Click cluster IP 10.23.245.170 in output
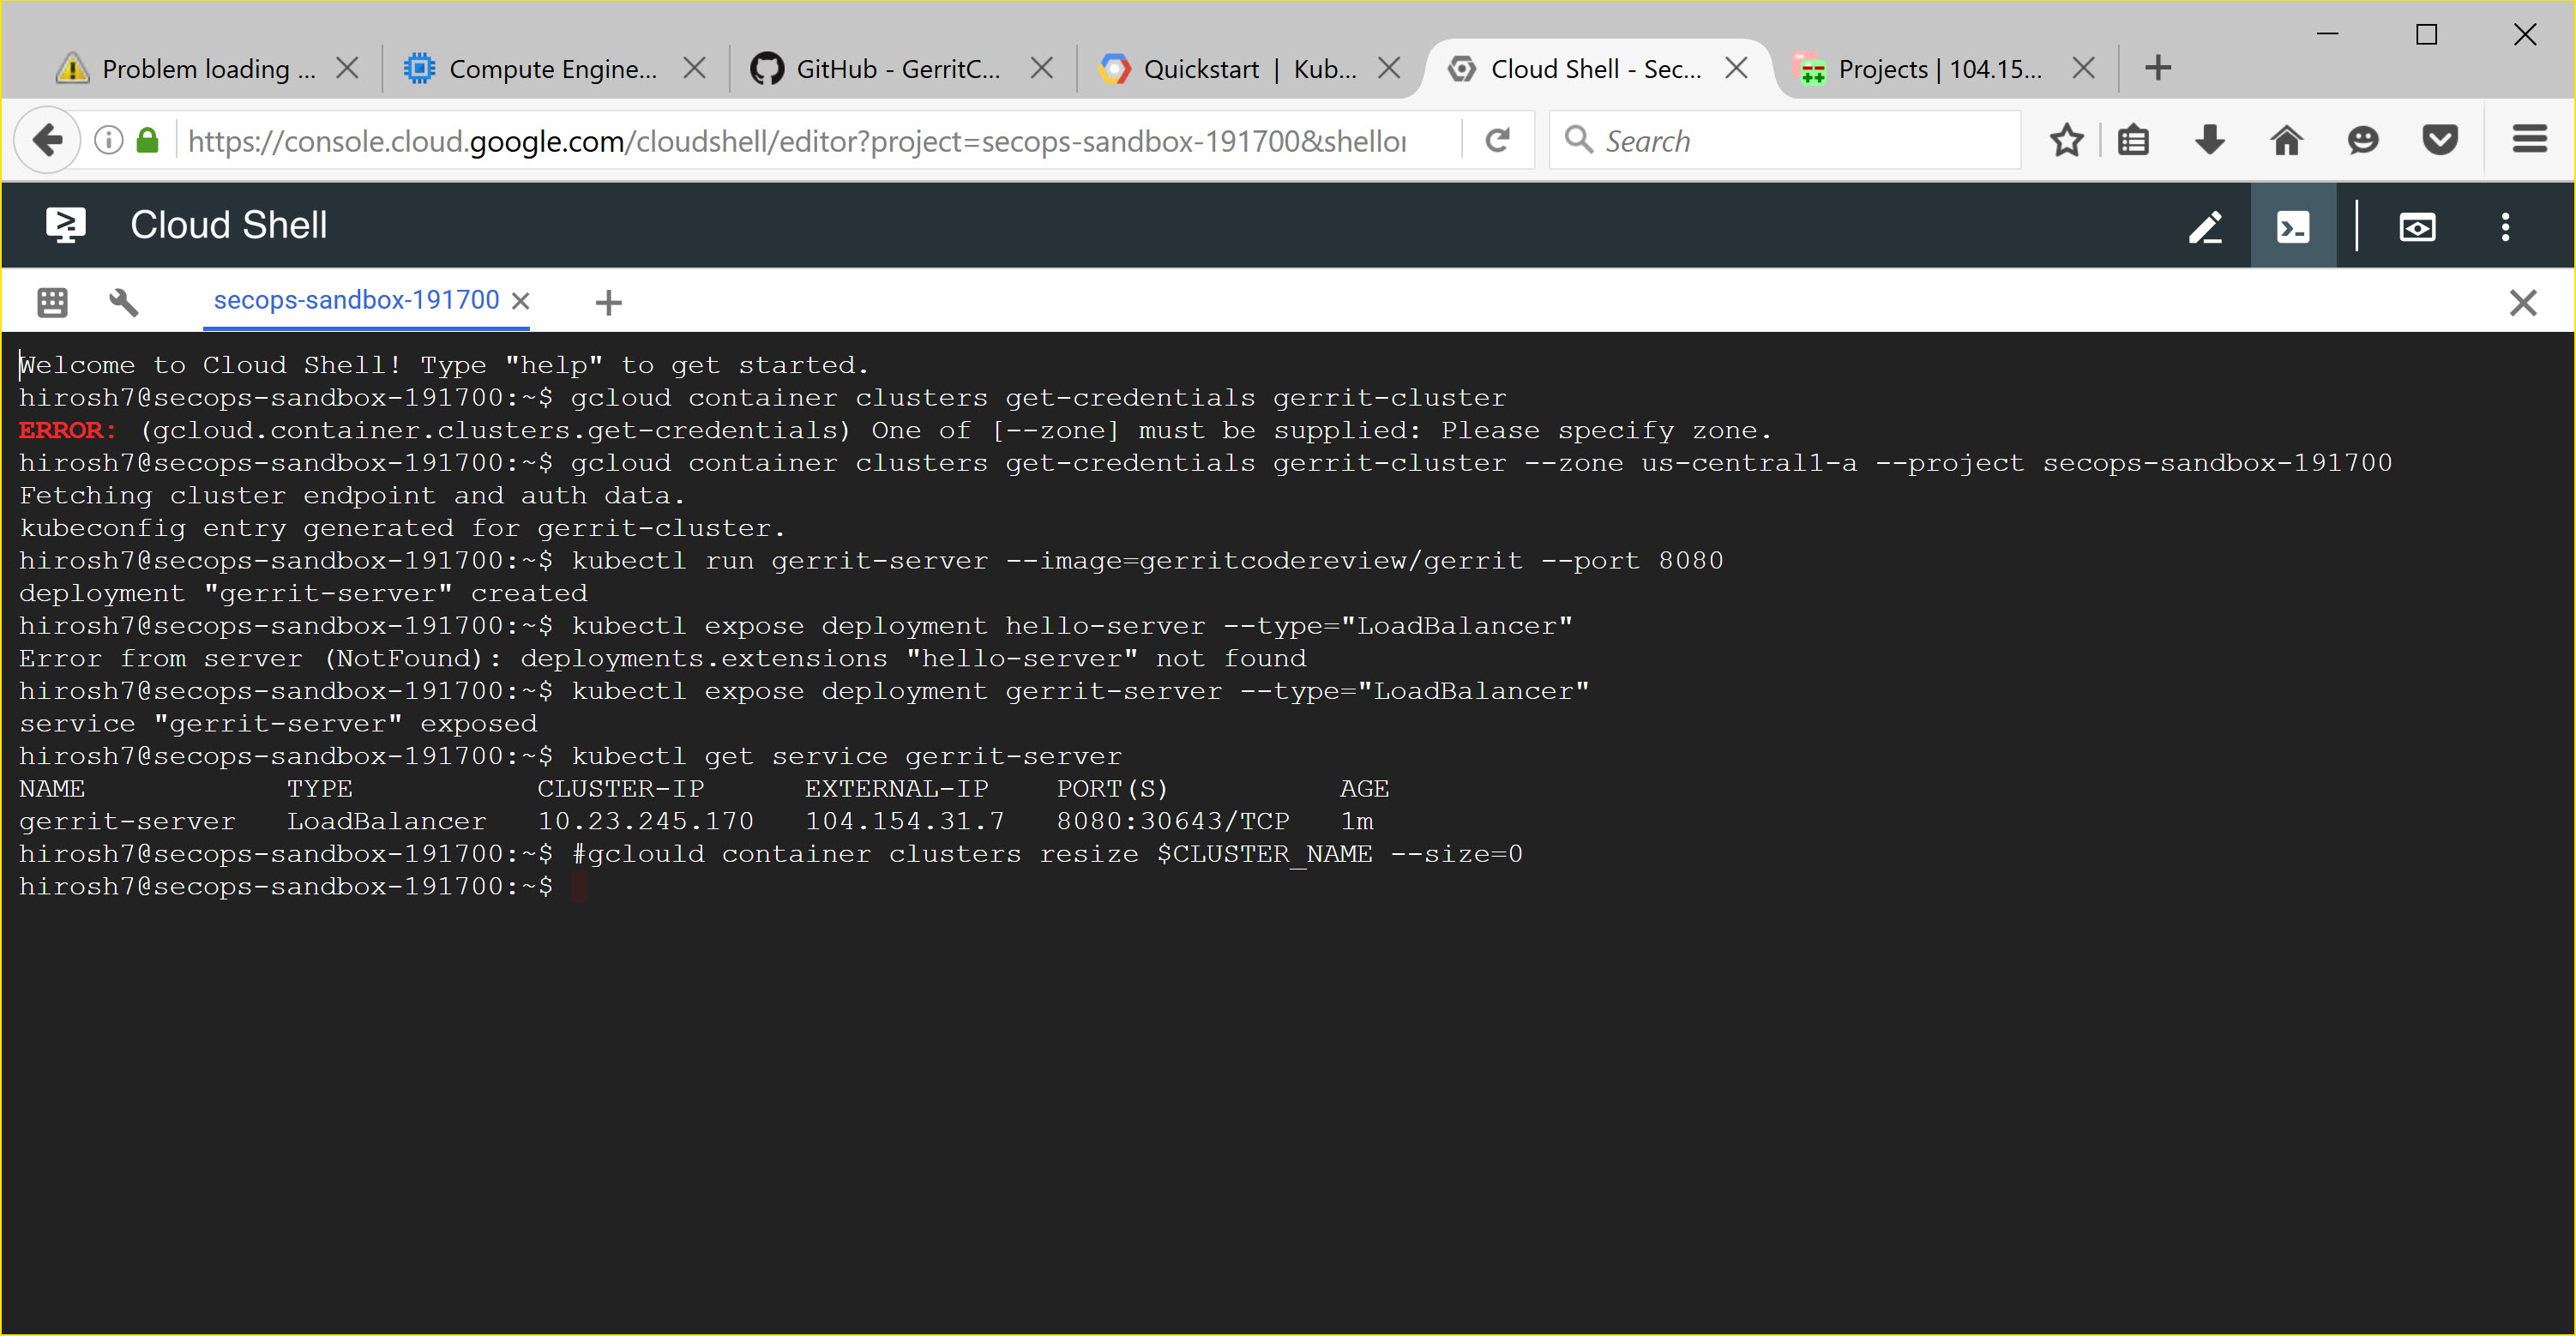 (x=645, y=821)
